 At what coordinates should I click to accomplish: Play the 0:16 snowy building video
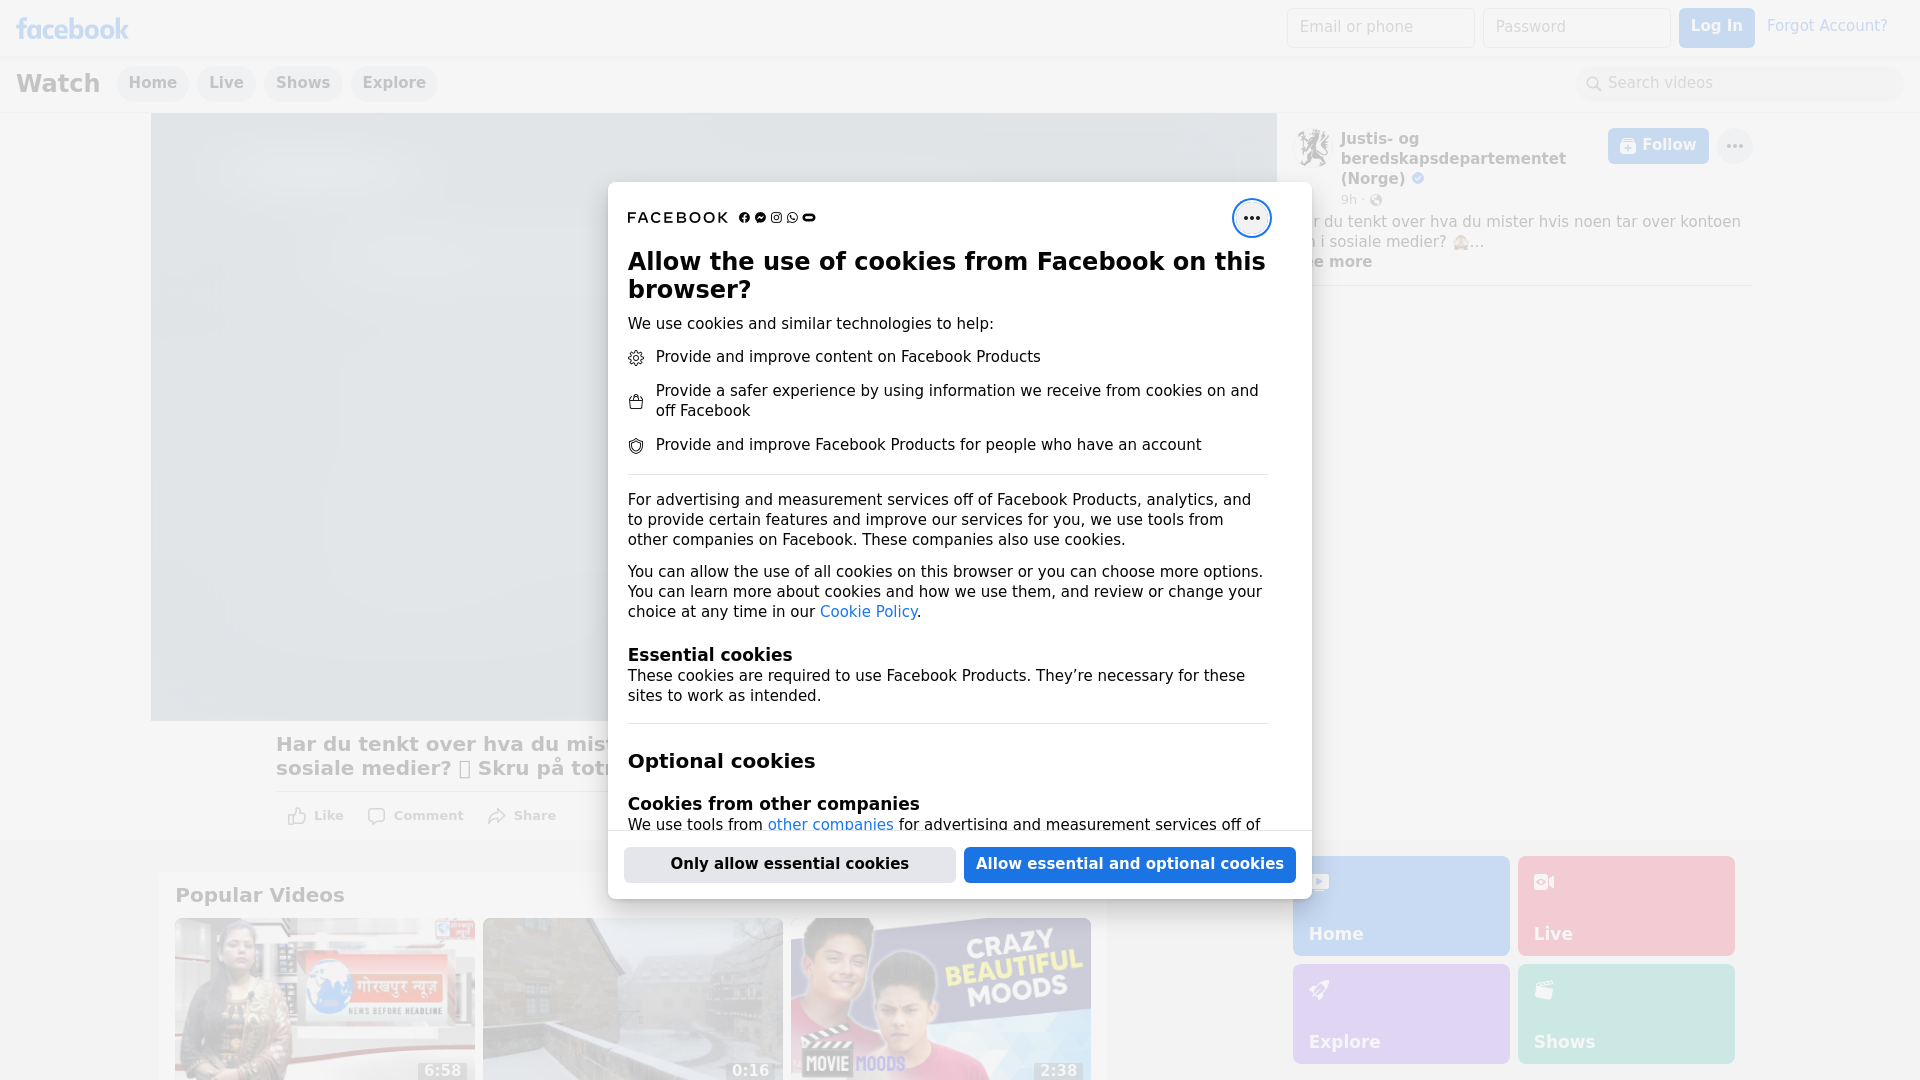click(x=633, y=999)
